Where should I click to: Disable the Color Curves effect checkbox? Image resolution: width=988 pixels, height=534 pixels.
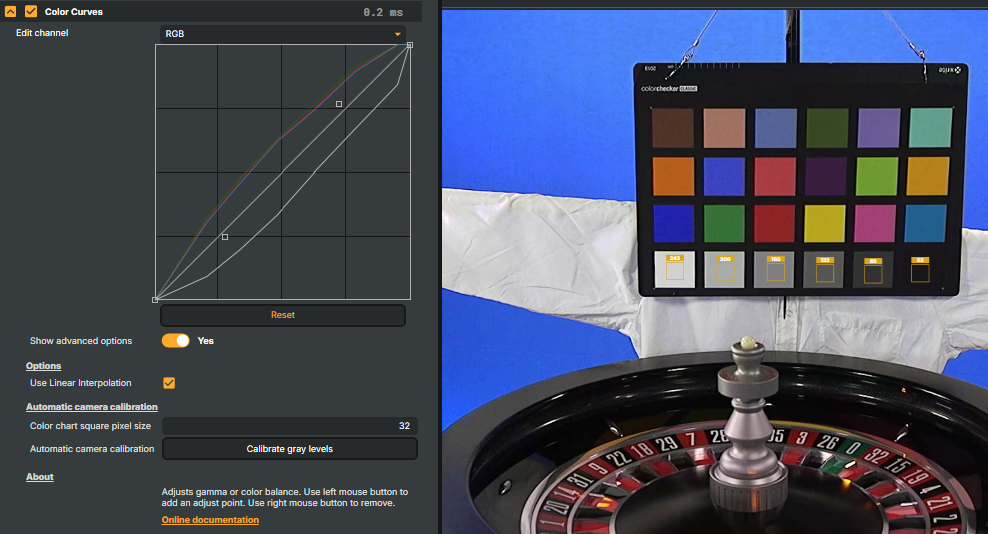click(31, 11)
